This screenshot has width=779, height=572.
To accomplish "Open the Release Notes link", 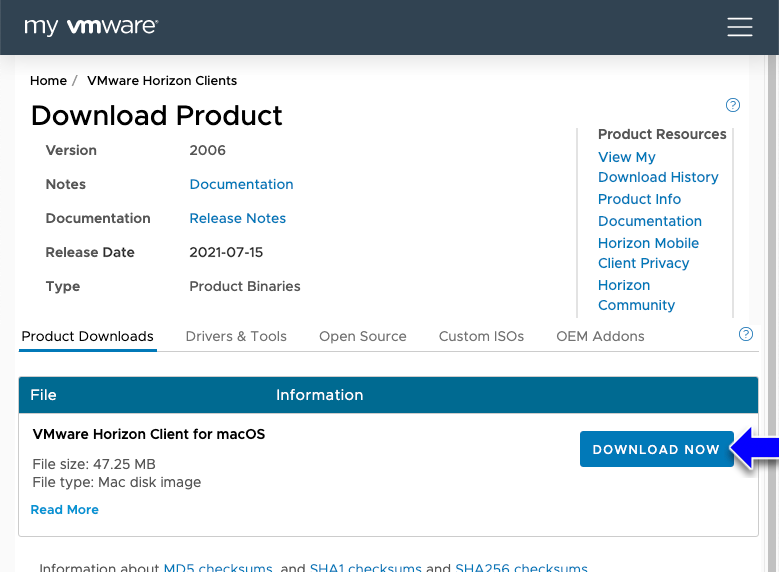I will click(x=237, y=218).
